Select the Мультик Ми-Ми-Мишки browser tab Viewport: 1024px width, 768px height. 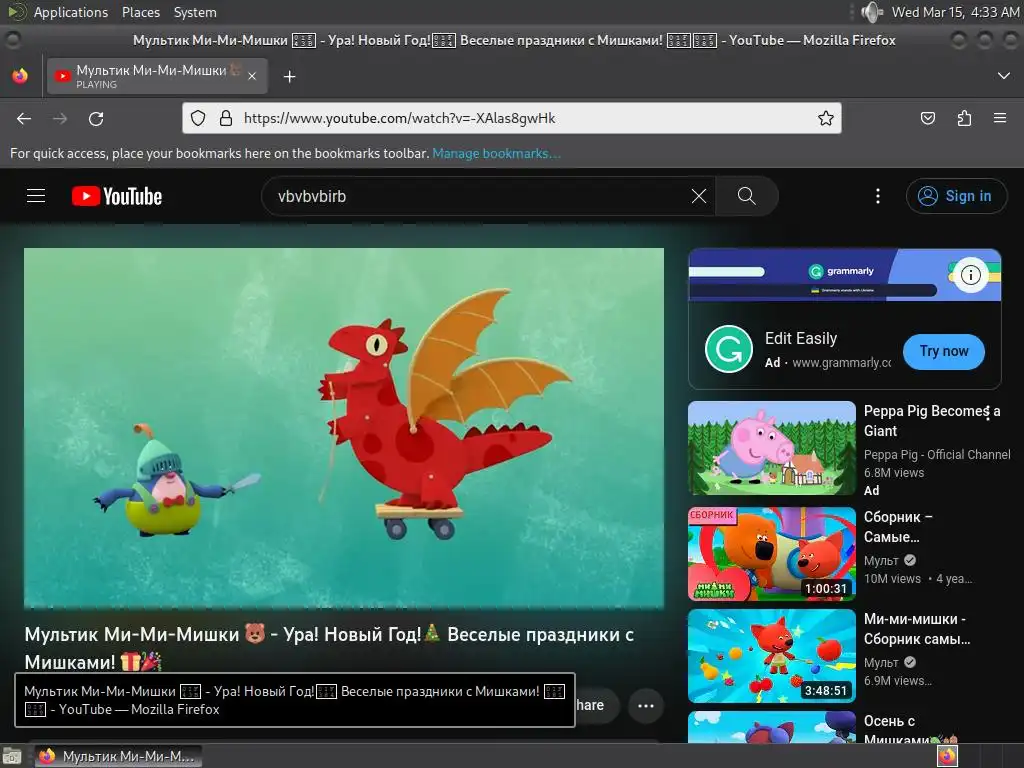(x=157, y=76)
